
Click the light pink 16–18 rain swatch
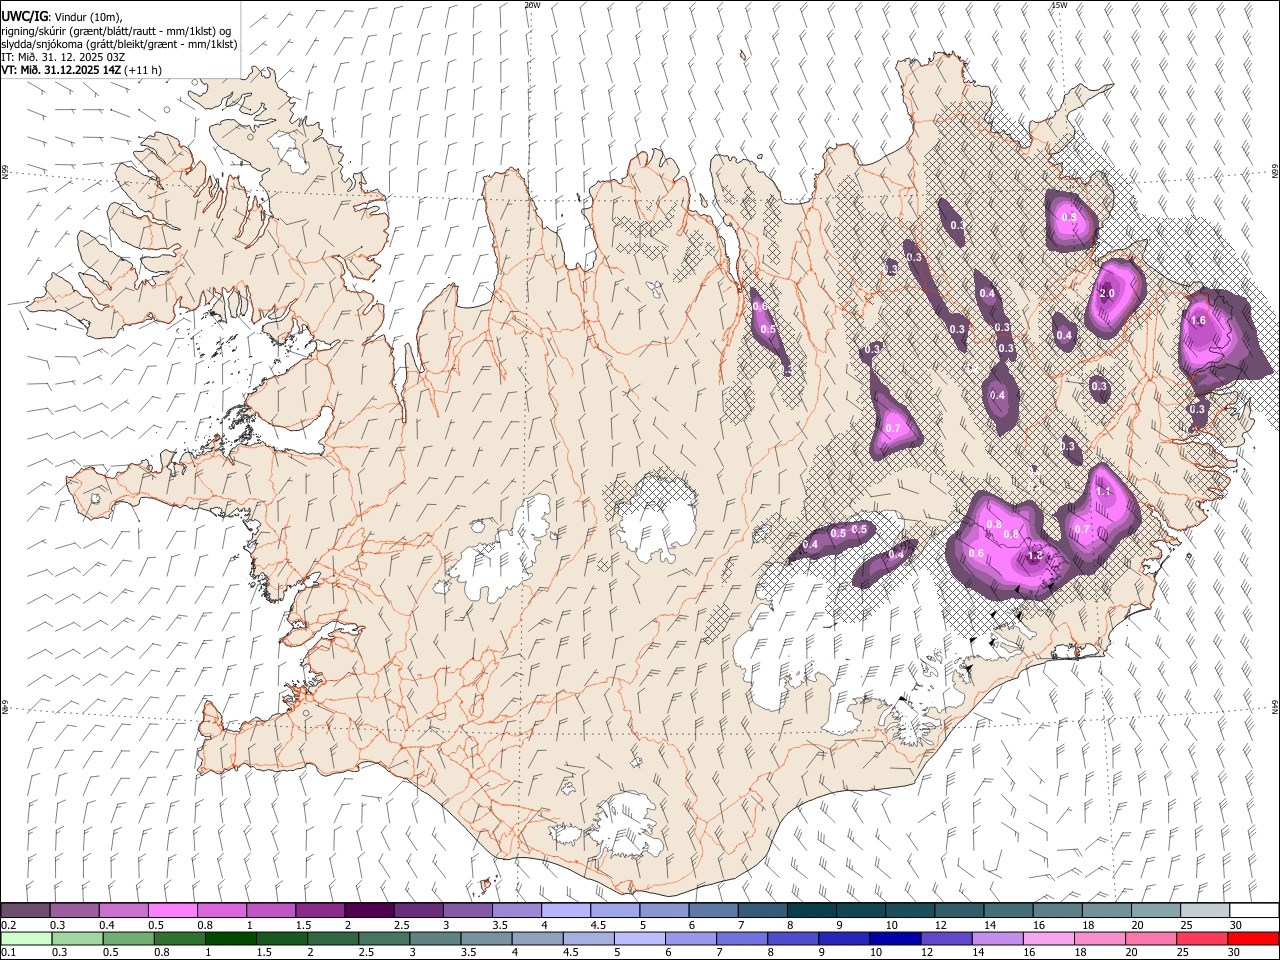[x=1048, y=939]
